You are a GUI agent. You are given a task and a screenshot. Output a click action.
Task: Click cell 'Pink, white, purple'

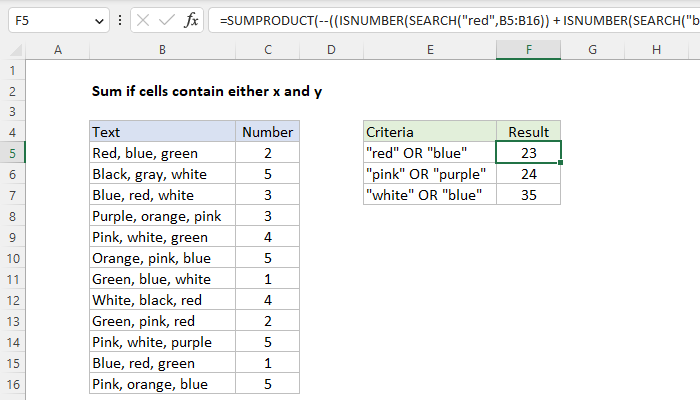pyautogui.click(x=162, y=342)
